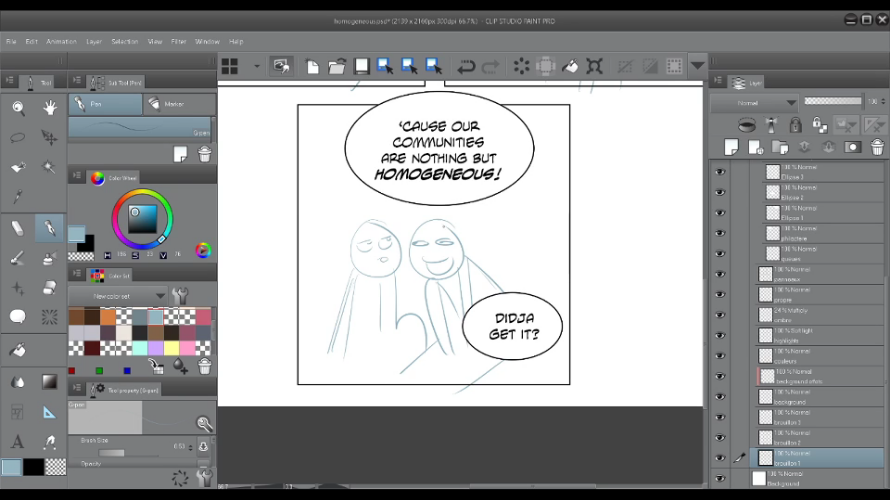Viewport: 890px width, 500px height.
Task: Create a new layer folder
Action: coord(780,148)
